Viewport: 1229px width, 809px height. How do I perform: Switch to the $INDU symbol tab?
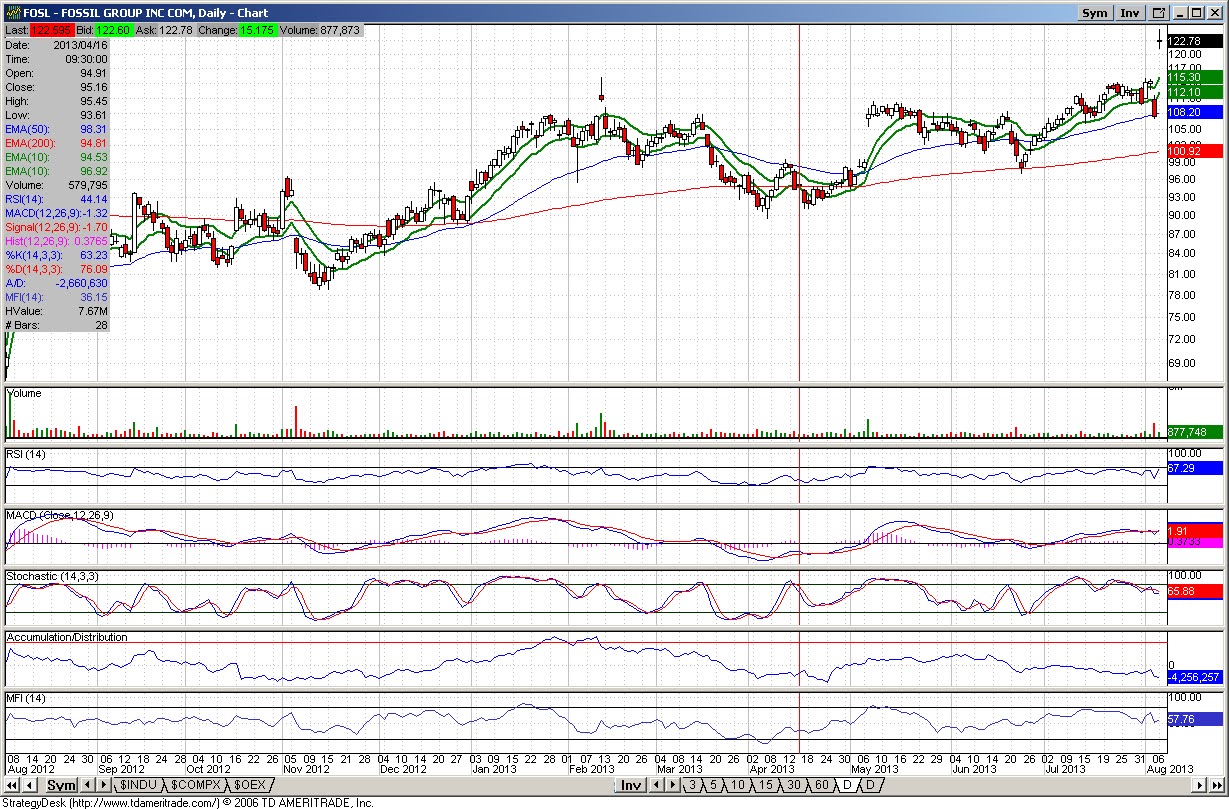coord(139,785)
